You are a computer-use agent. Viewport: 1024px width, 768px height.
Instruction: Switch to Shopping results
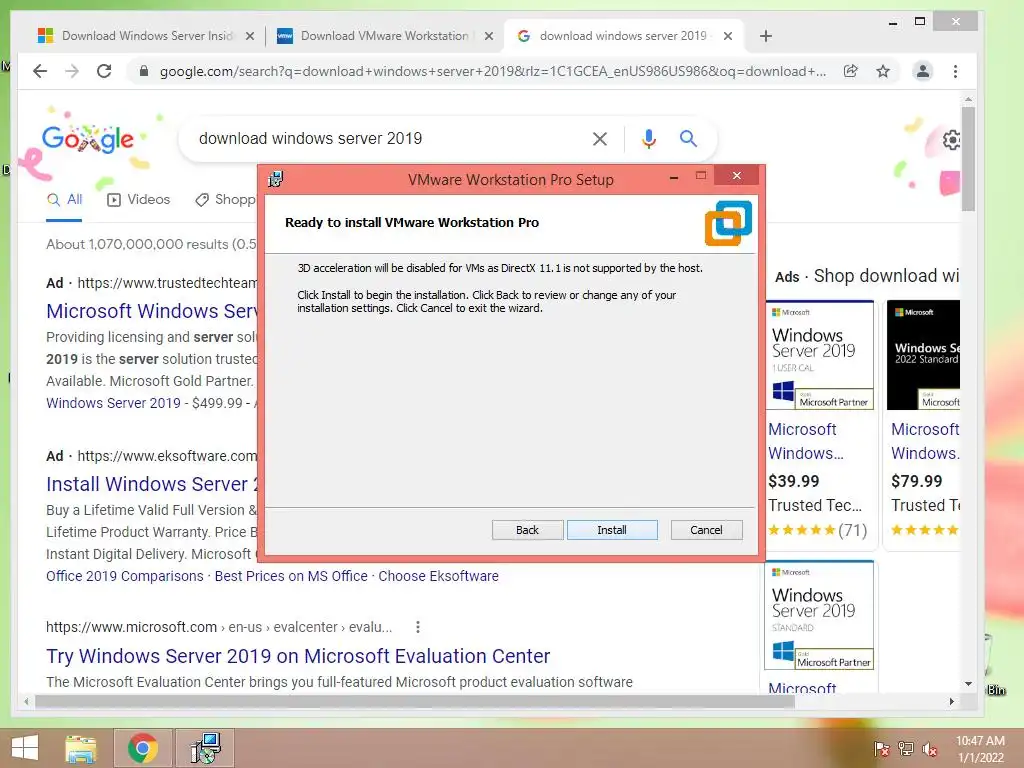coord(226,200)
